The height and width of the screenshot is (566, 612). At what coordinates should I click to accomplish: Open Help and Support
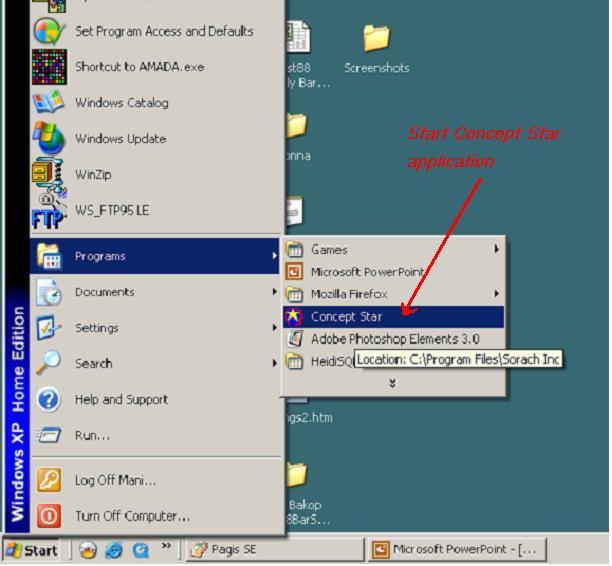pos(156,399)
